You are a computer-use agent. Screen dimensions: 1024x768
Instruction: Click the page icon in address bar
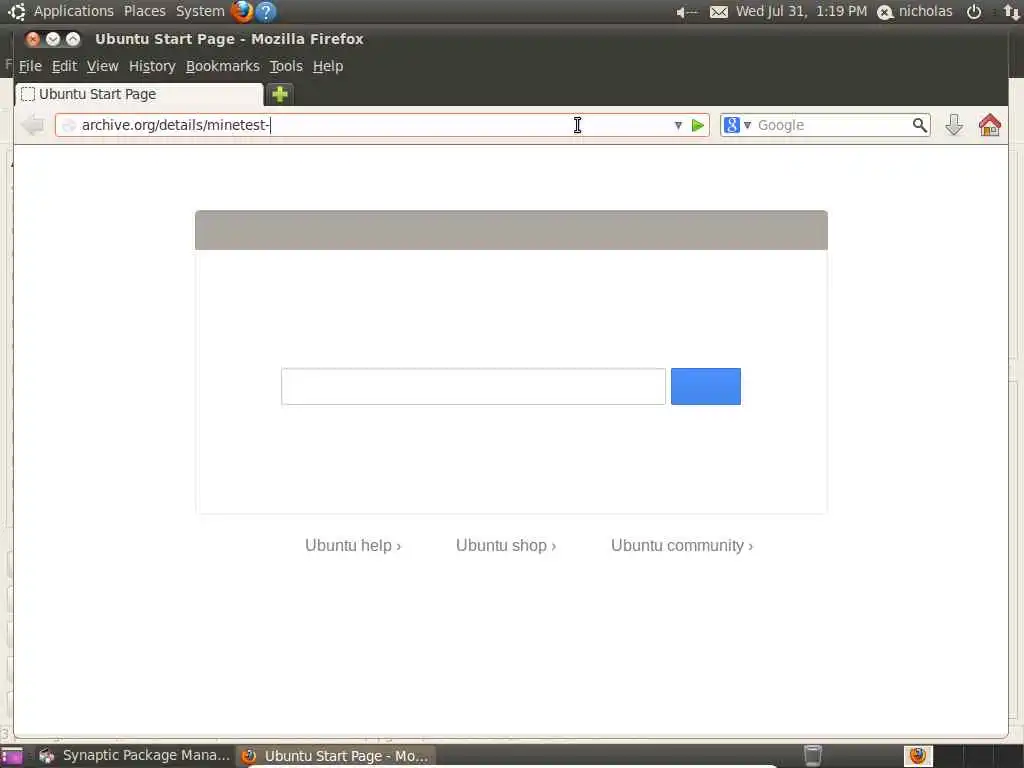(69, 125)
